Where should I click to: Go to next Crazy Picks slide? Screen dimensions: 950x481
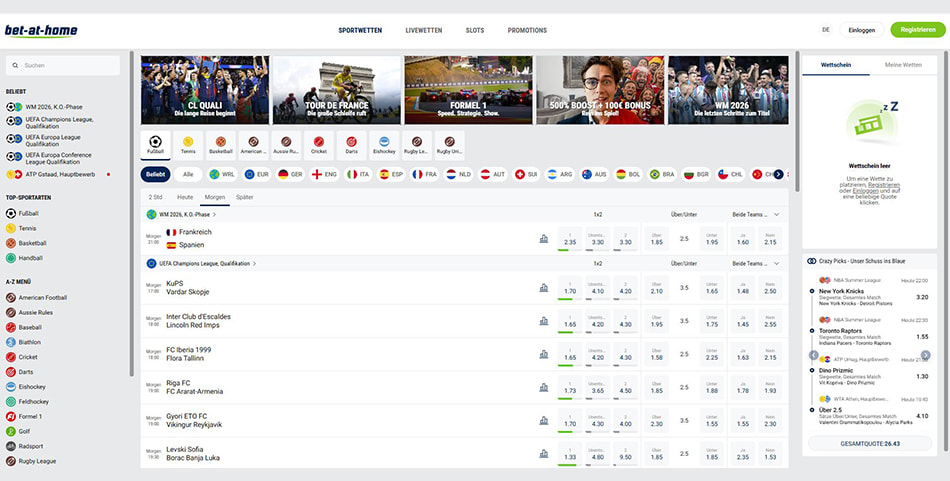[925, 356]
